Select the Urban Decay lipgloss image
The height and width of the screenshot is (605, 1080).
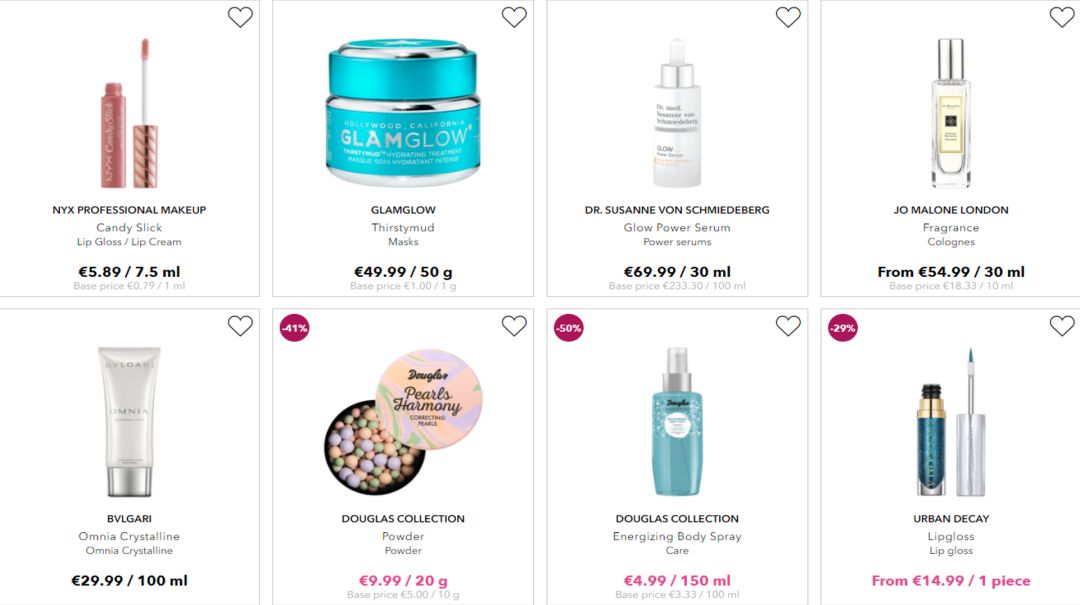(951, 422)
